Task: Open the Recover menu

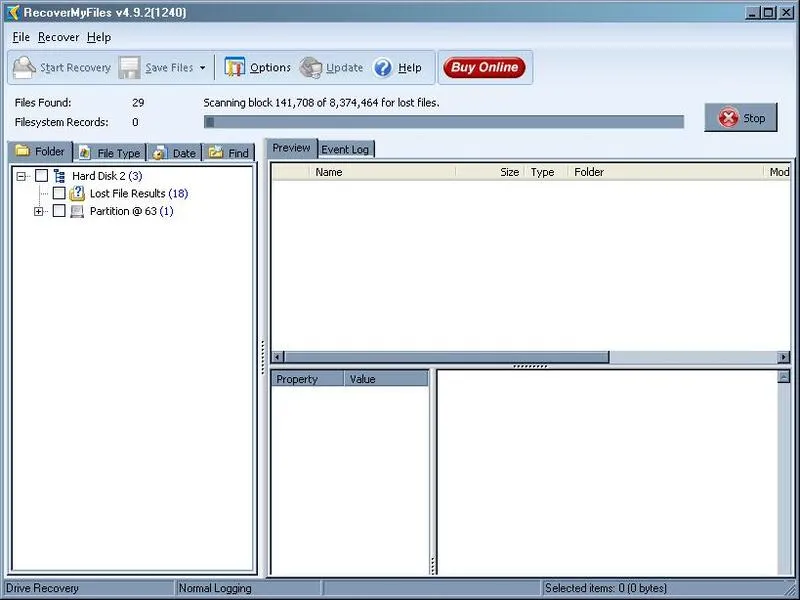Action: 59,37
